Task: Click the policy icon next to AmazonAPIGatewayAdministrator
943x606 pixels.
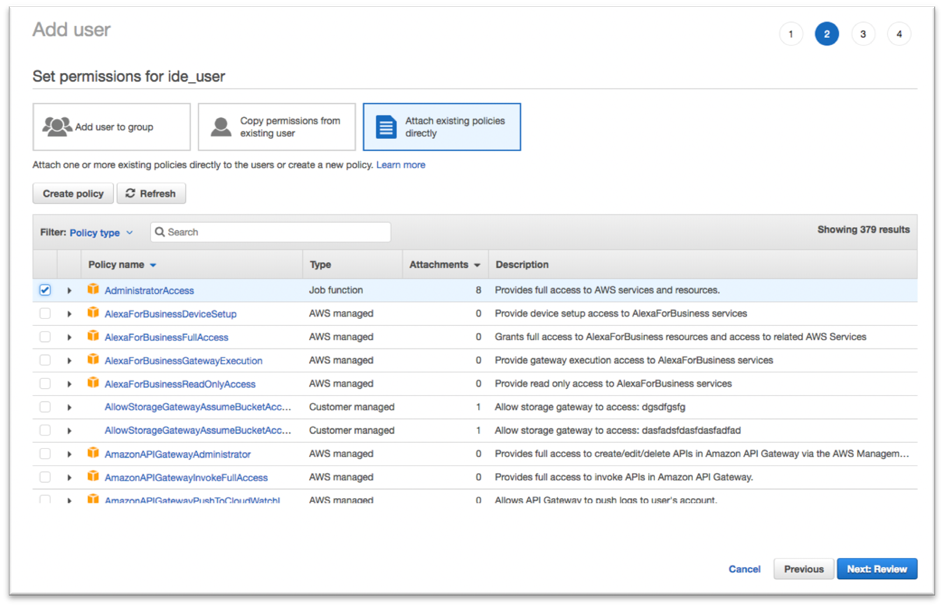Action: pyautogui.click(x=93, y=453)
